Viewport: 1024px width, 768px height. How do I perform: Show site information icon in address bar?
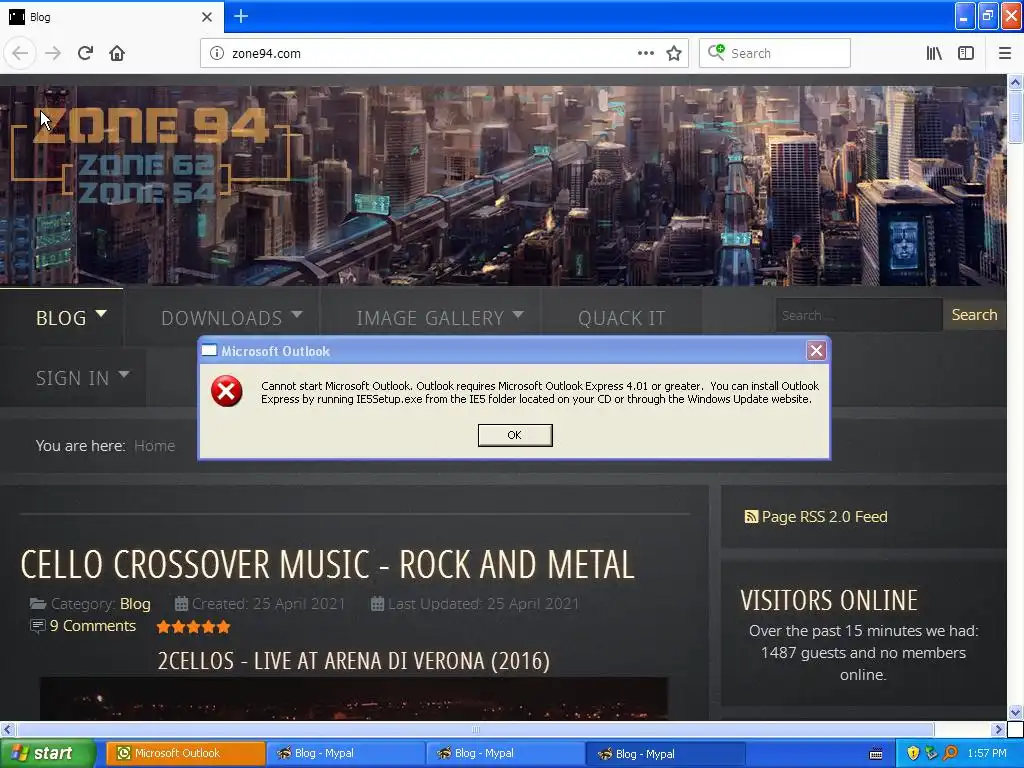[217, 53]
